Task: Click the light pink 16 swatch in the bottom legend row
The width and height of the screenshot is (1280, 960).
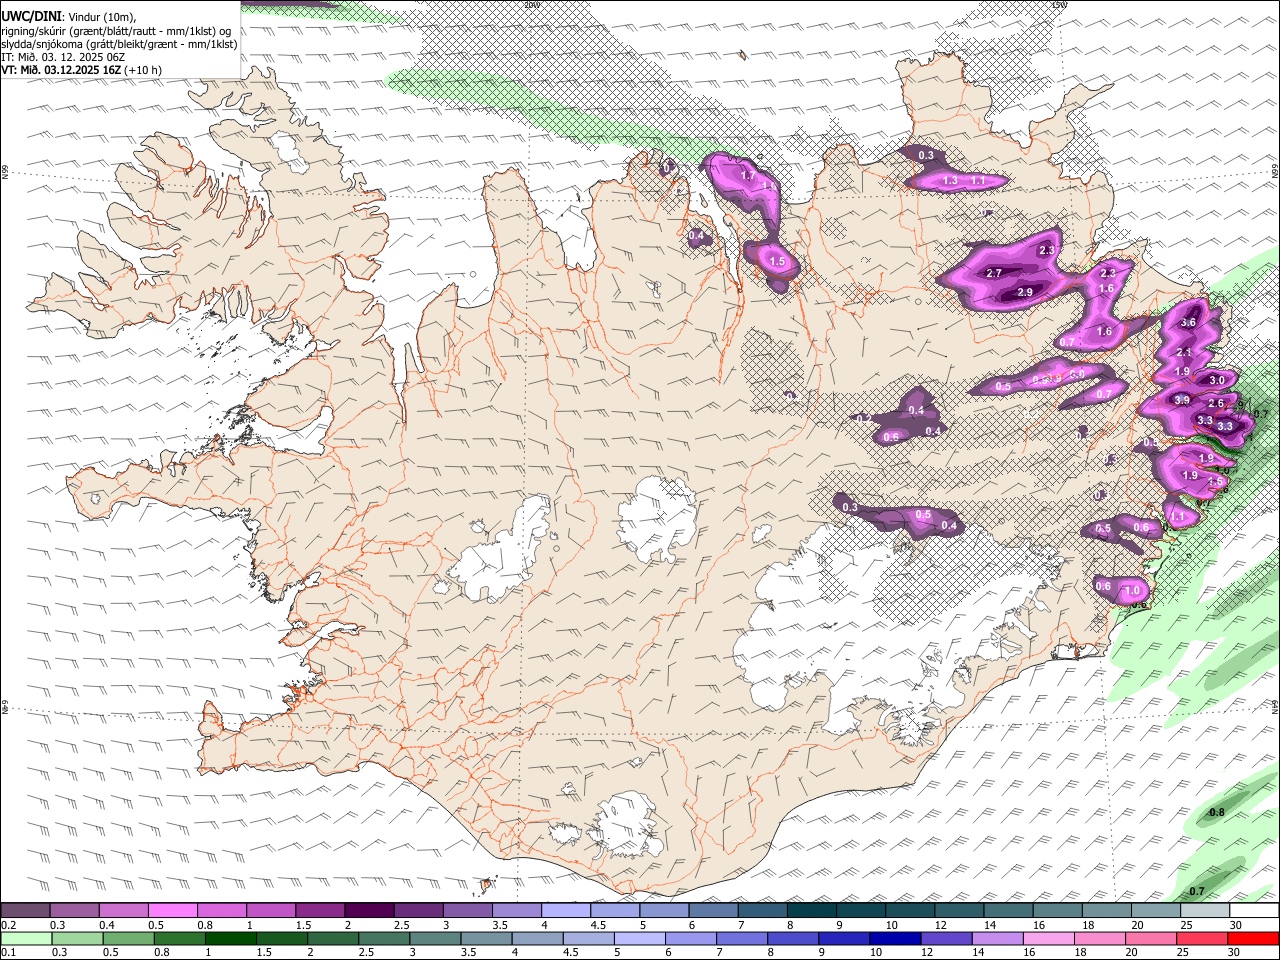Action: [x=1050, y=939]
